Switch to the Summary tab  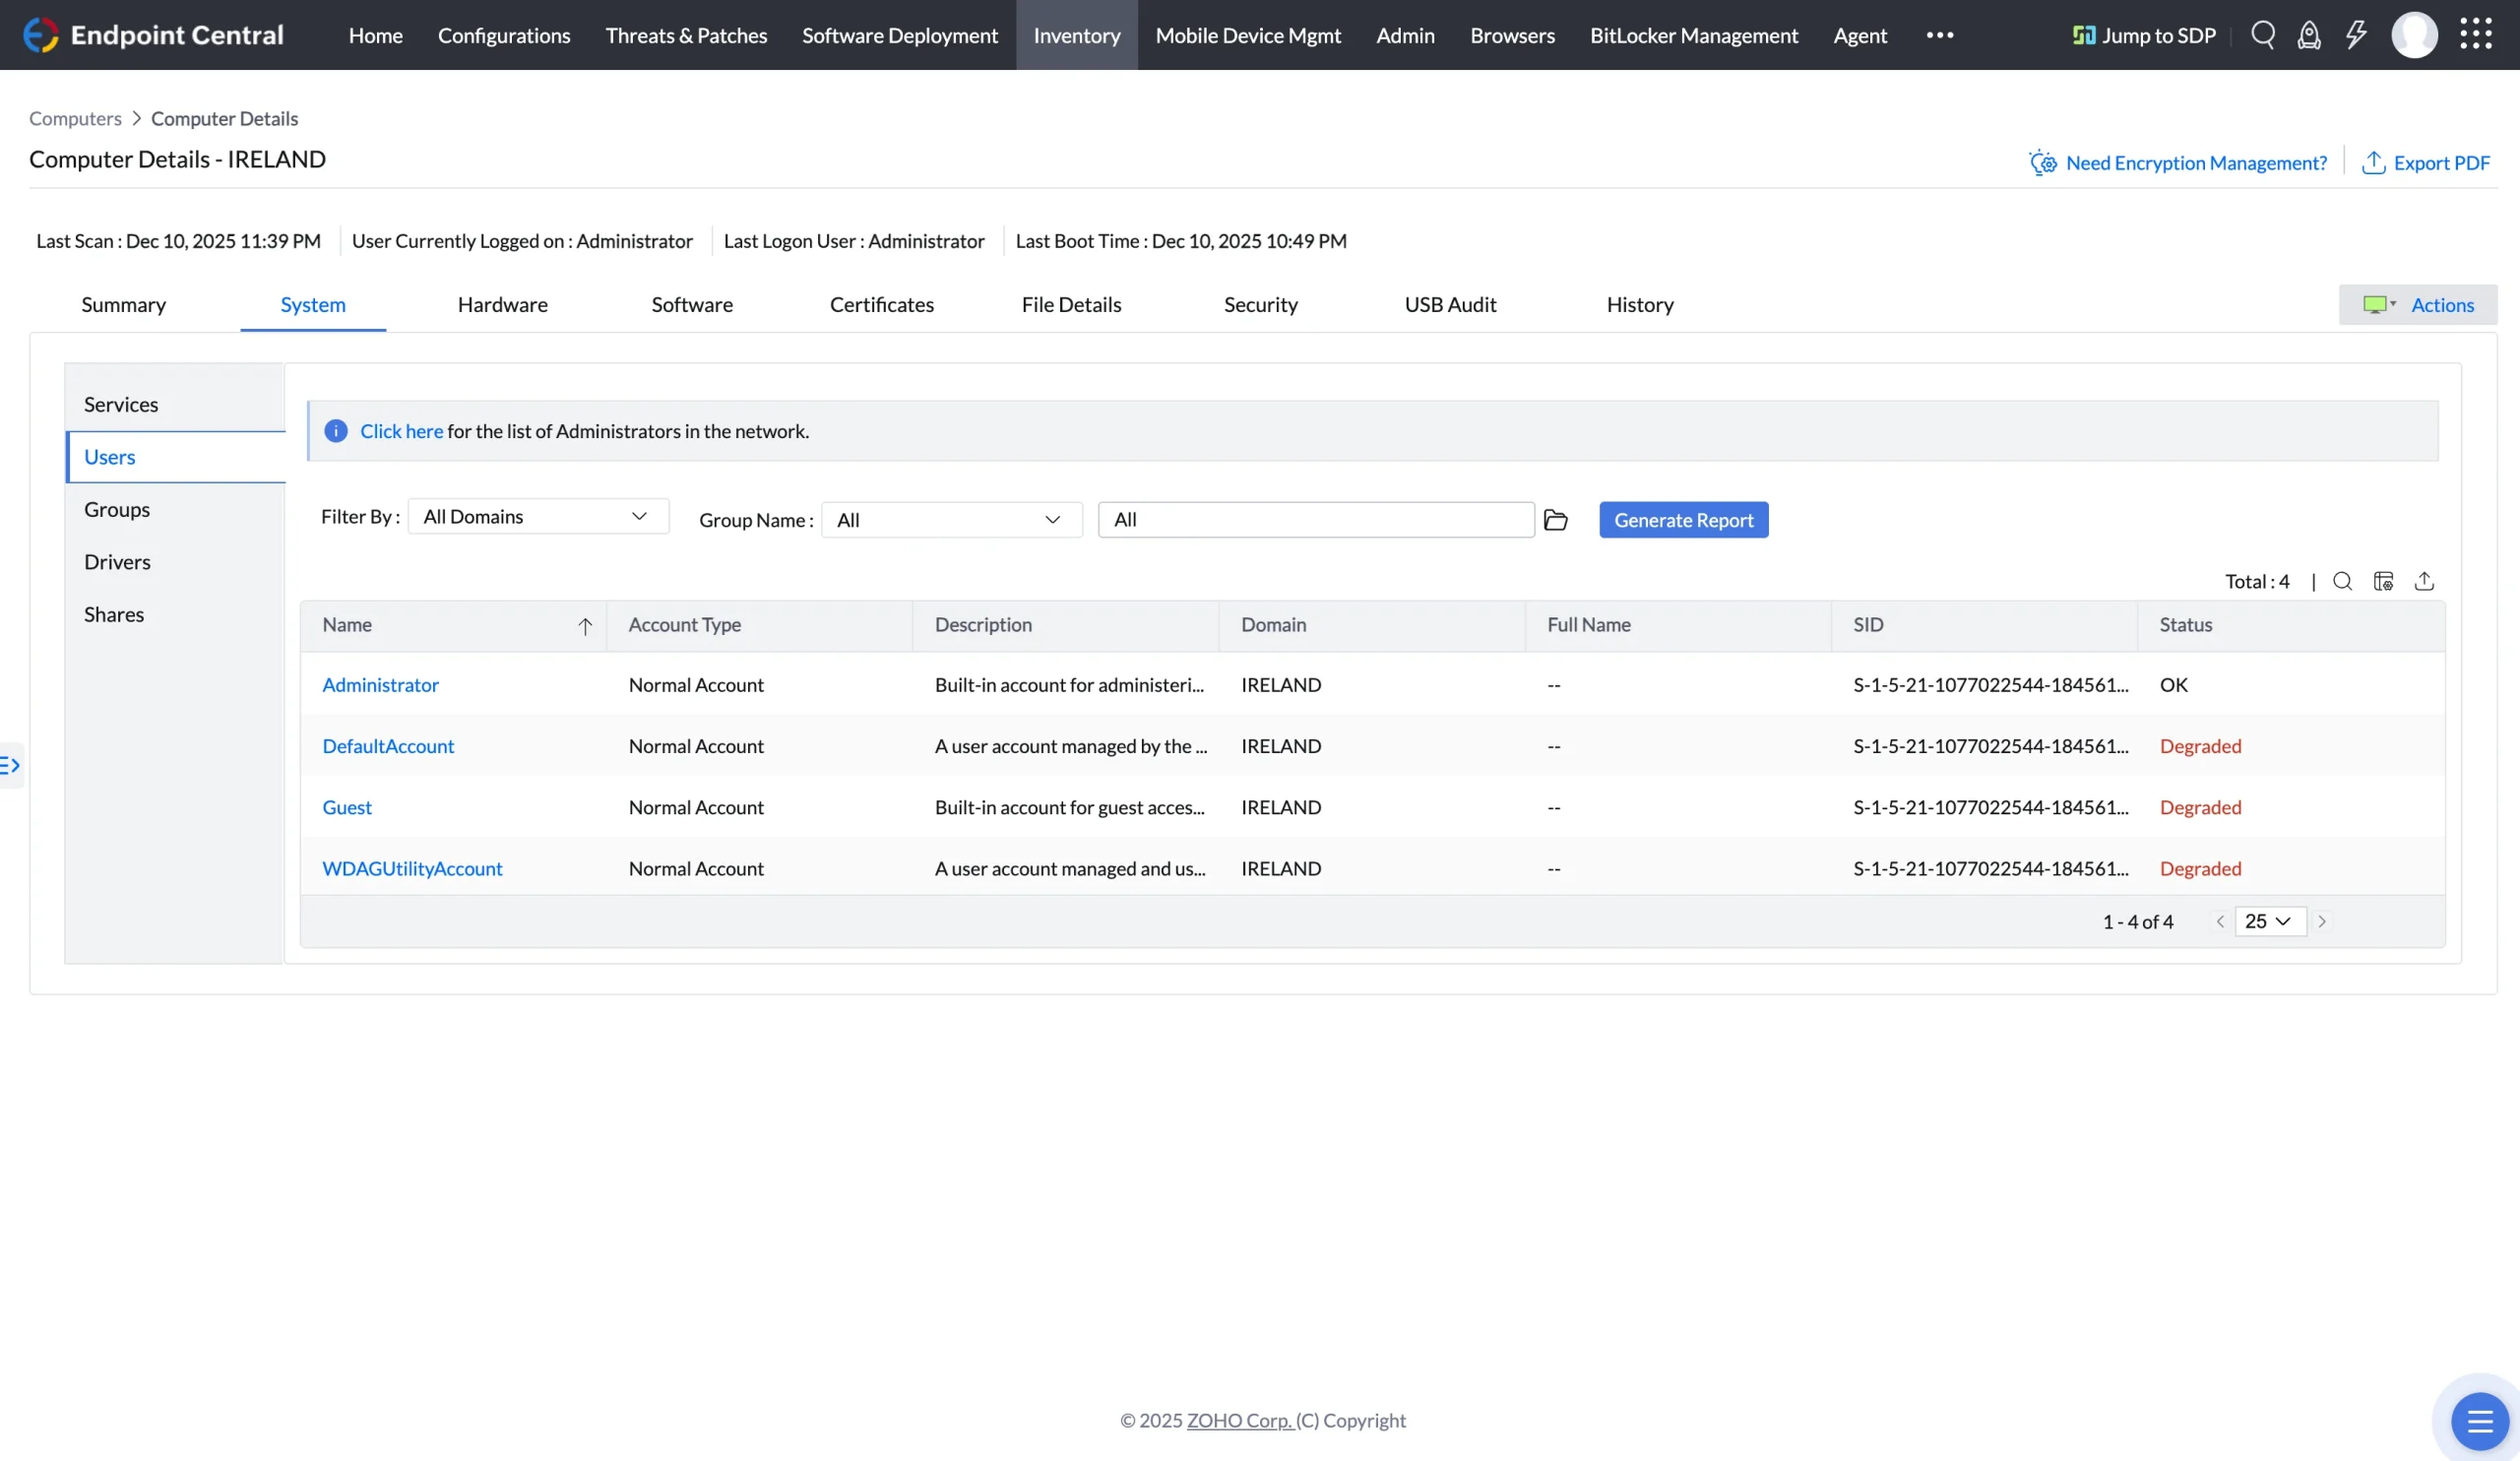coord(124,305)
